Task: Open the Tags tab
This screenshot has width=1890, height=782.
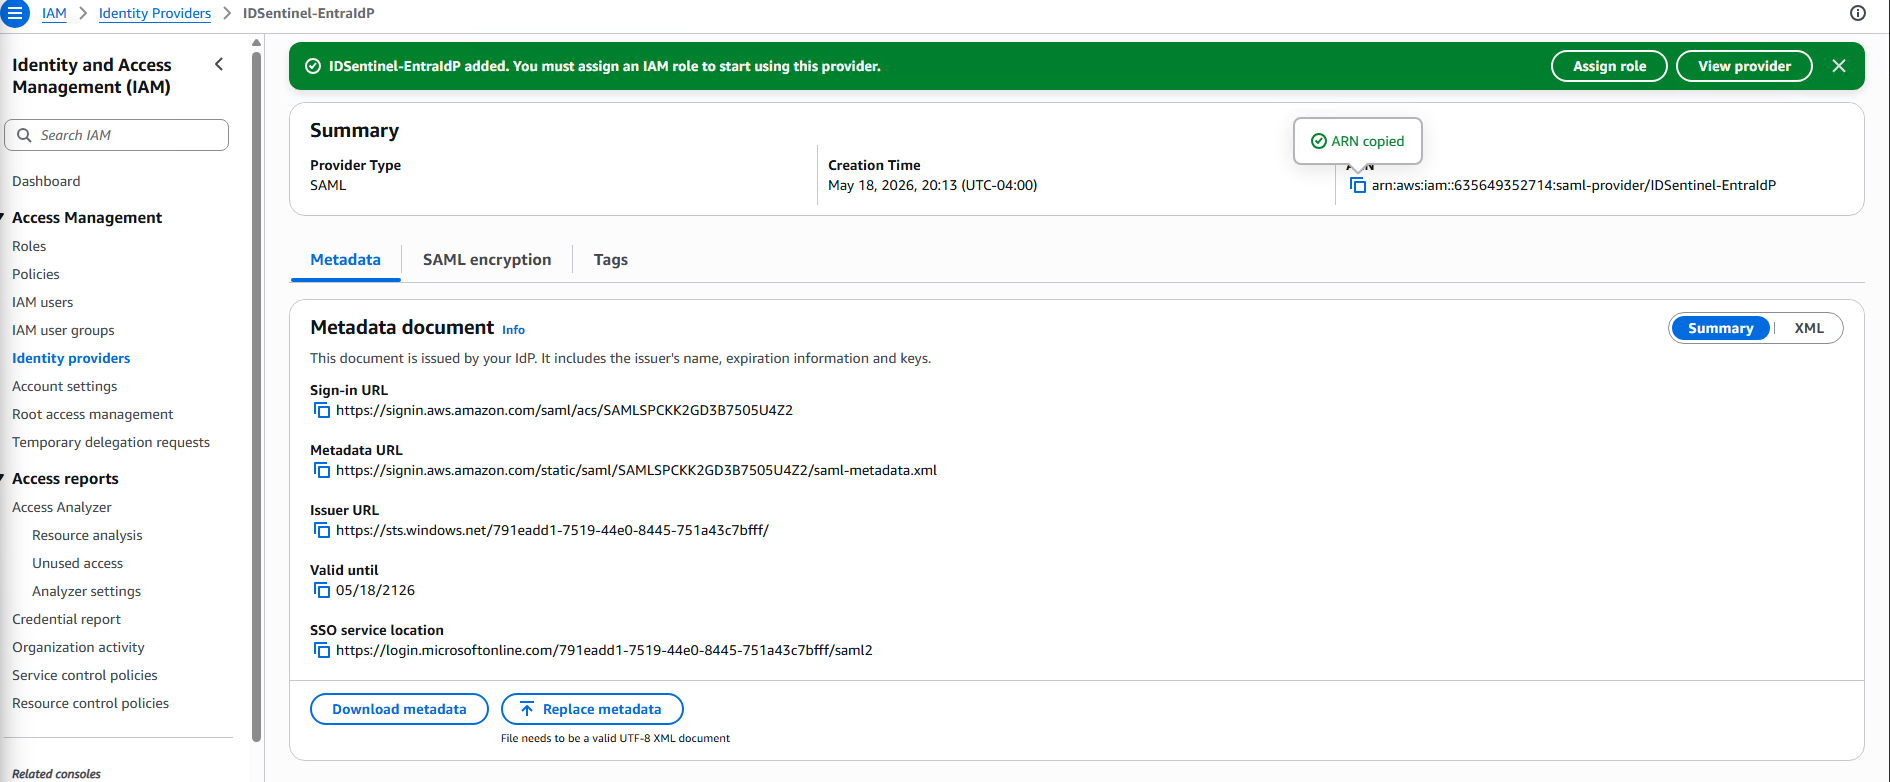Action: [611, 260]
